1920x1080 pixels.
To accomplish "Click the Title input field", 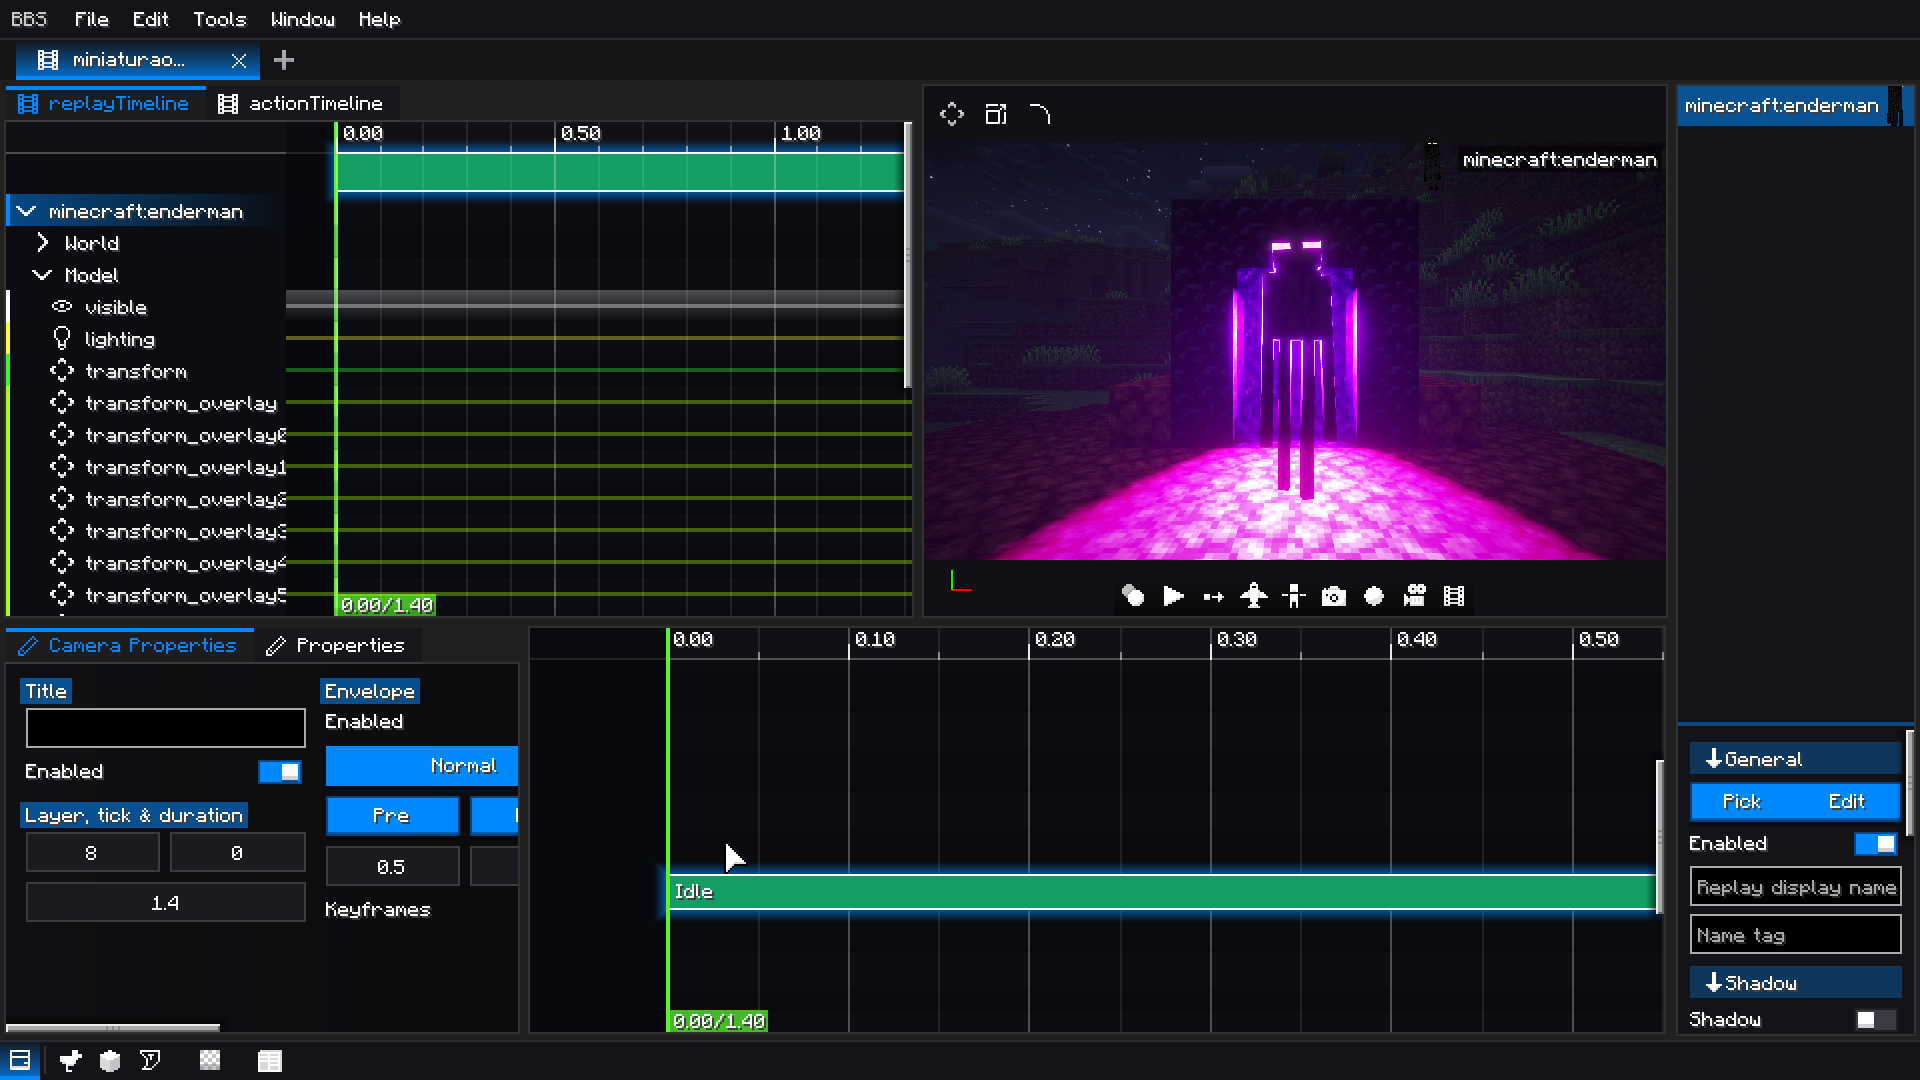I will [166, 728].
